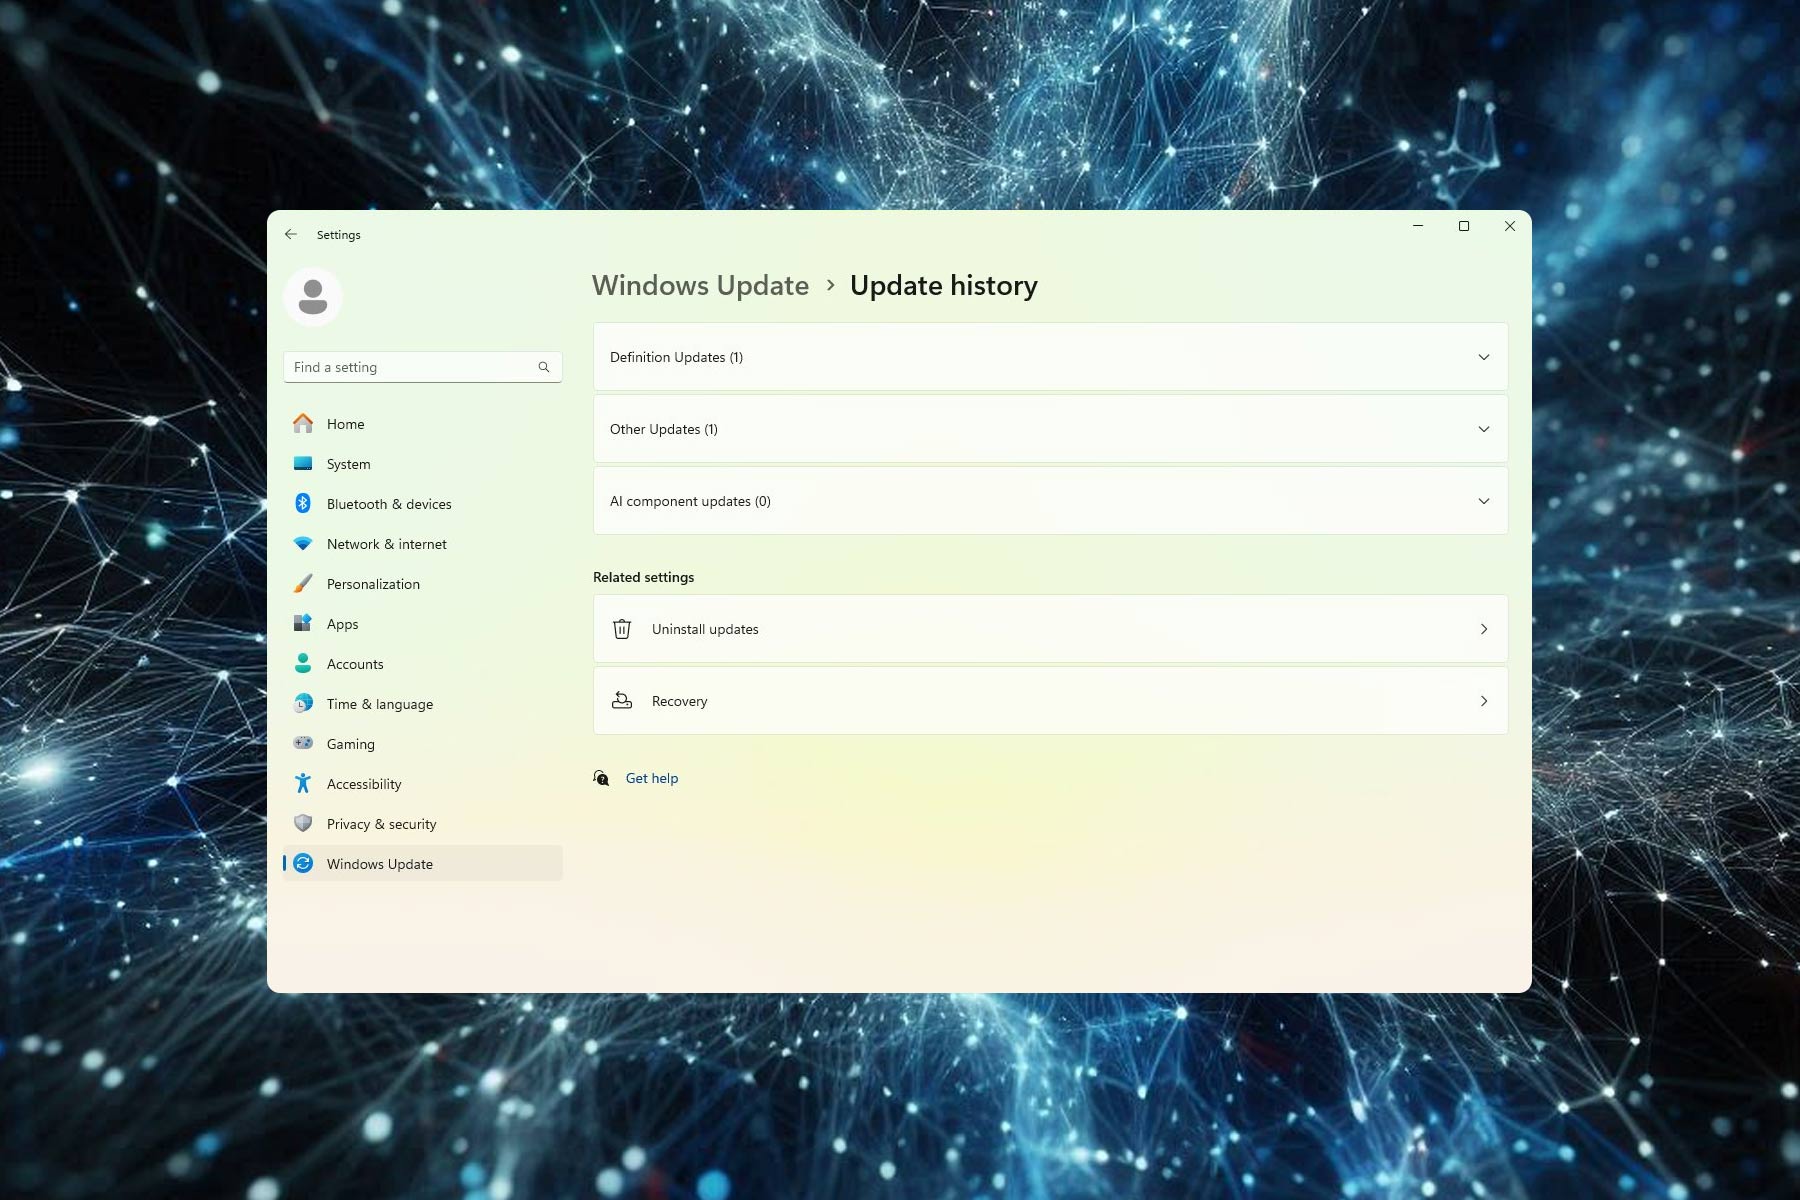The height and width of the screenshot is (1200, 1800).
Task: Click the Find a setting field
Action: click(x=422, y=367)
